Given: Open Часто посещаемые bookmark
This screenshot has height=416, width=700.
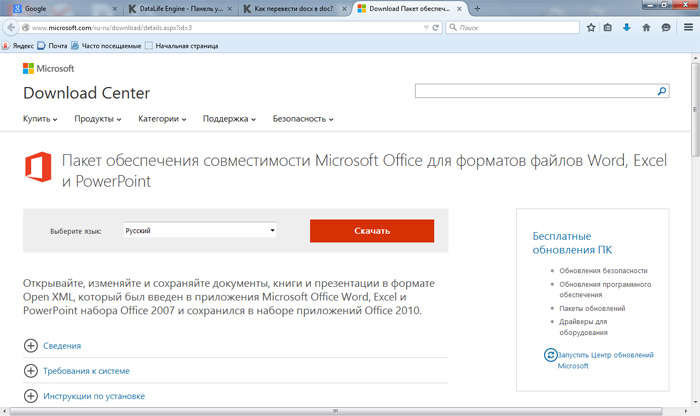Looking at the screenshot, I should [x=106, y=46].
